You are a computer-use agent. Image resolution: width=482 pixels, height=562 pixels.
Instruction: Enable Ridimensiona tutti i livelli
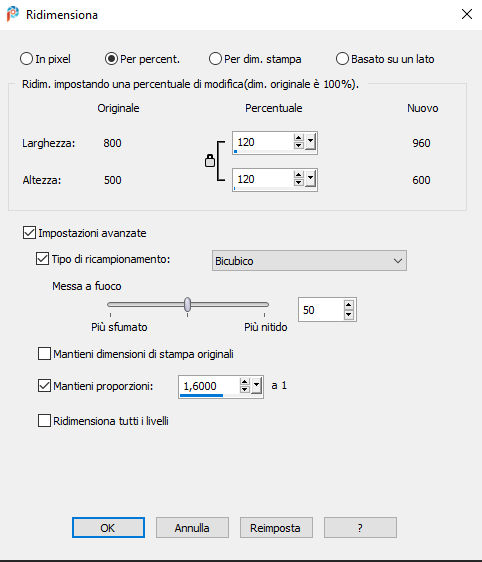pyautogui.click(x=44, y=420)
